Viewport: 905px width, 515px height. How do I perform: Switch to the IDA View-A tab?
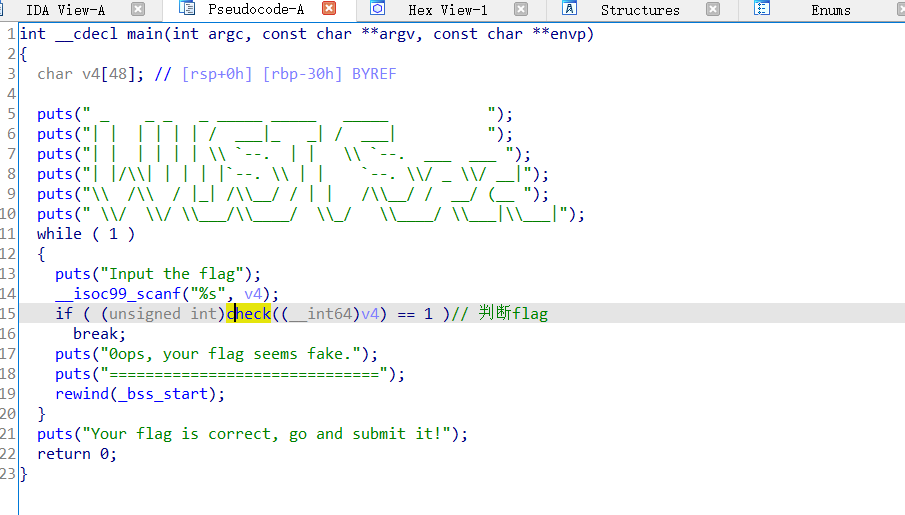pyautogui.click(x=65, y=10)
